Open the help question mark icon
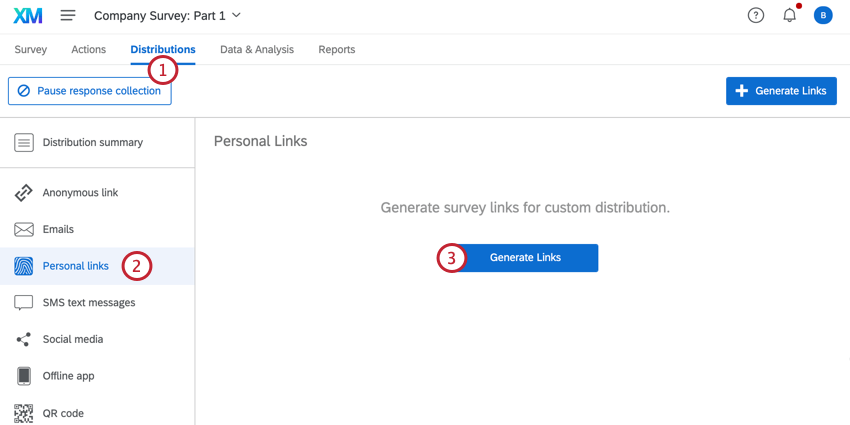850x425 pixels. pos(756,16)
